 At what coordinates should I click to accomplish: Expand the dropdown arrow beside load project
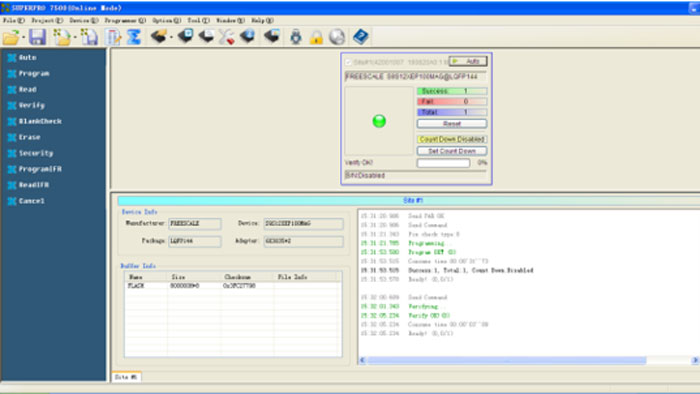pos(75,37)
